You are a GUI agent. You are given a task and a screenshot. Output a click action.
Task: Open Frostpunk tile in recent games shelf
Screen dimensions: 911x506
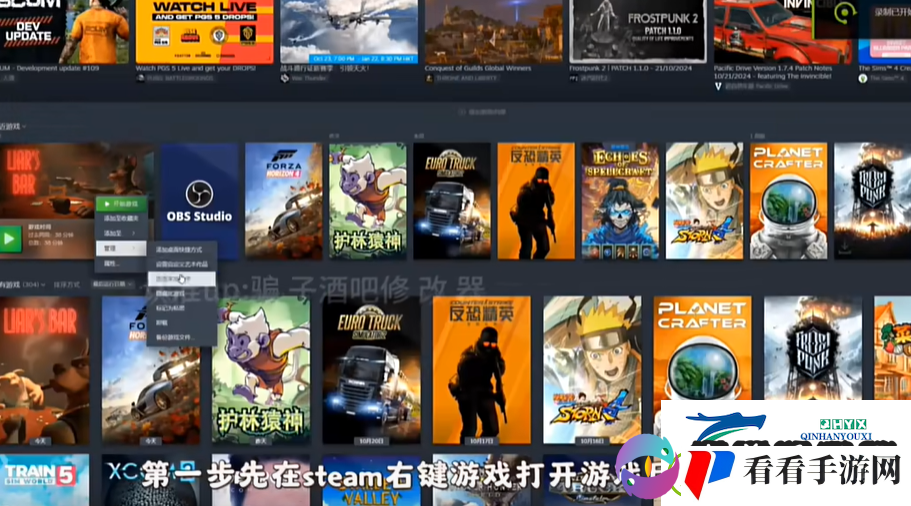873,201
